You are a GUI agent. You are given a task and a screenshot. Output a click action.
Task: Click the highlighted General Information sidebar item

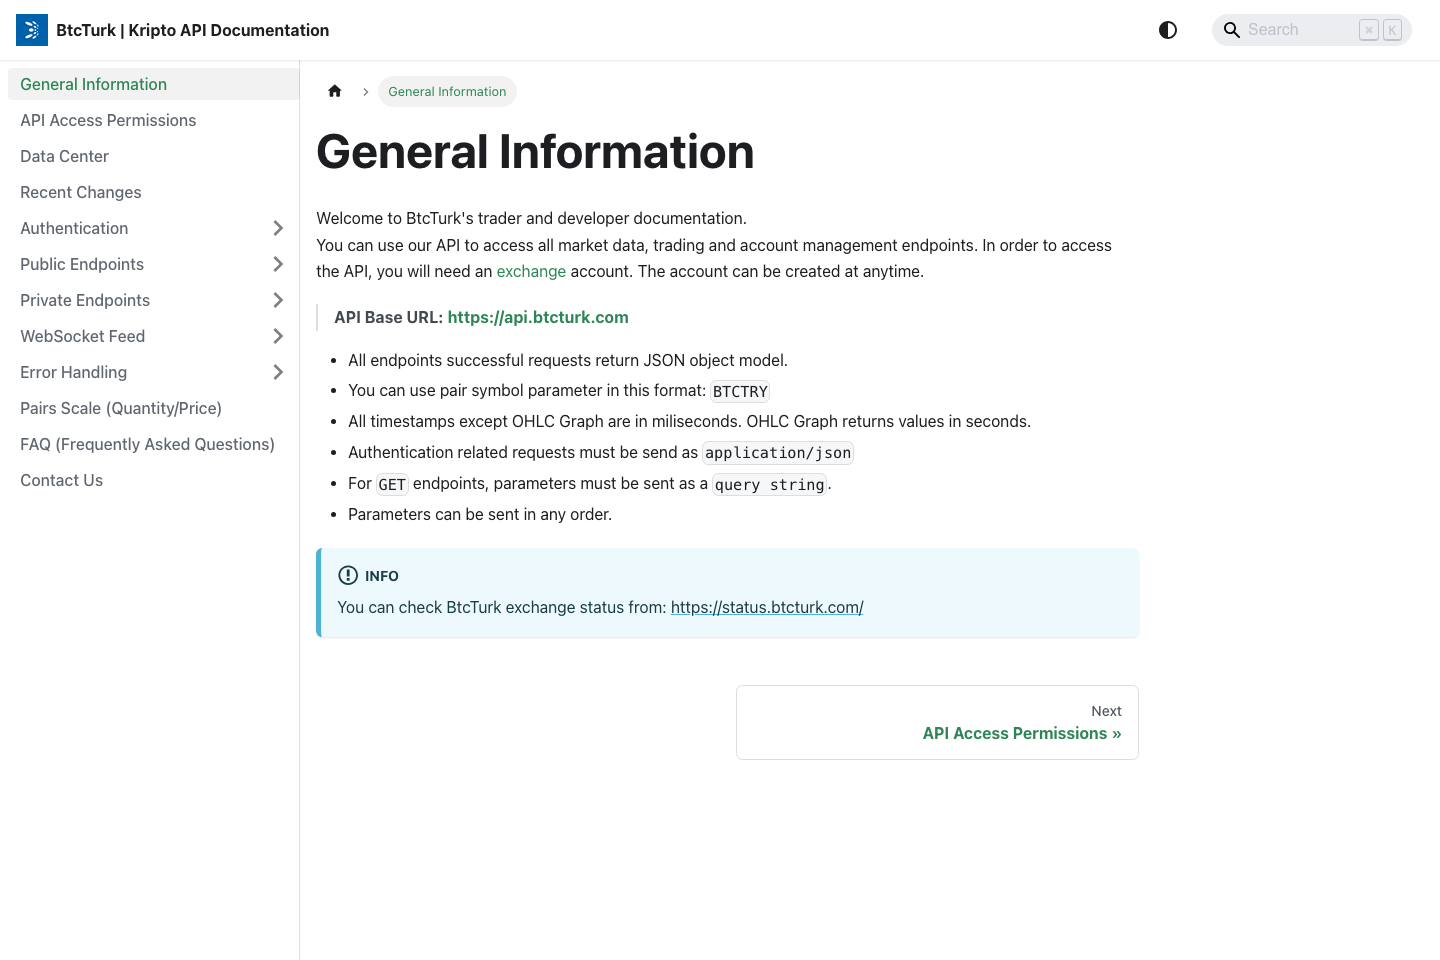click(93, 84)
